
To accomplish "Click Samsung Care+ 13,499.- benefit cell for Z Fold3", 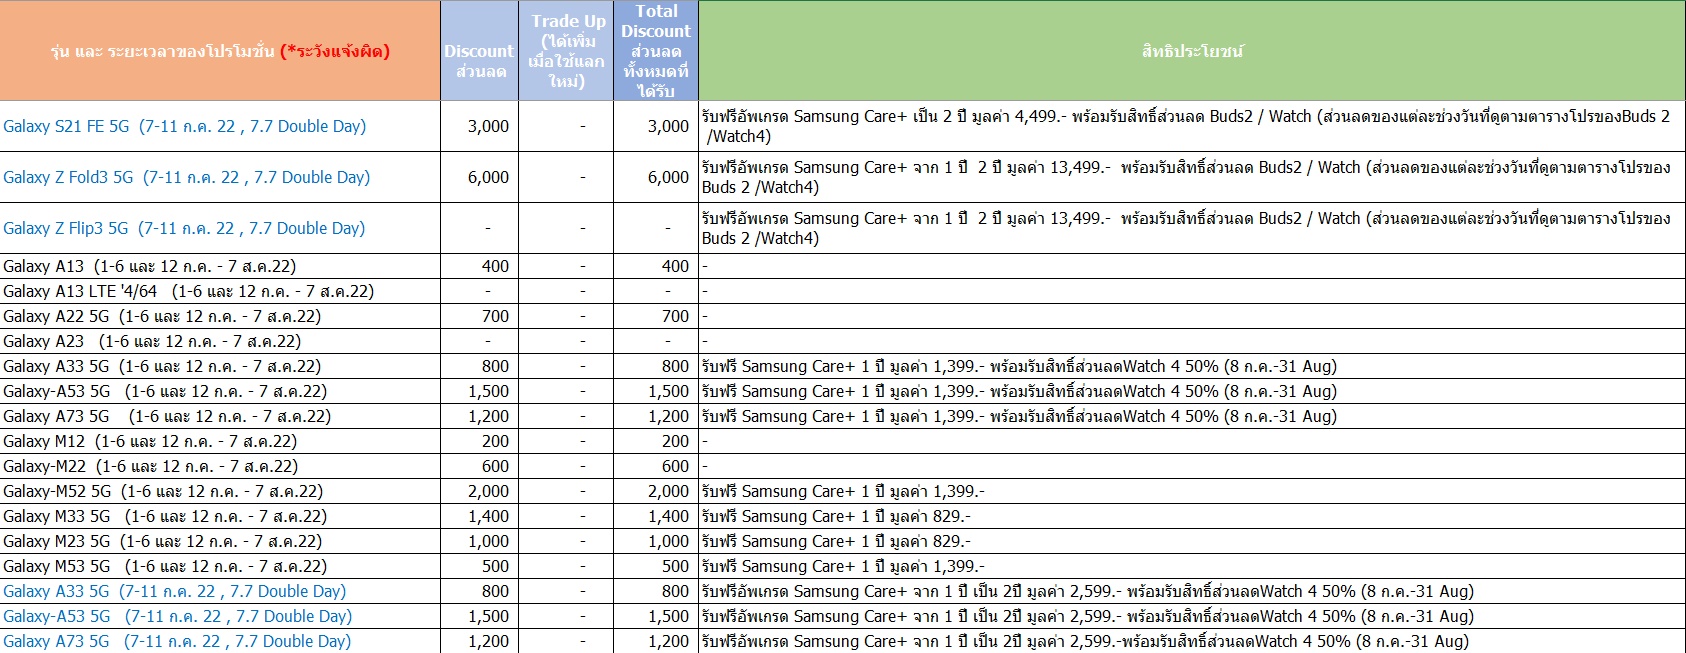I will [1192, 177].
